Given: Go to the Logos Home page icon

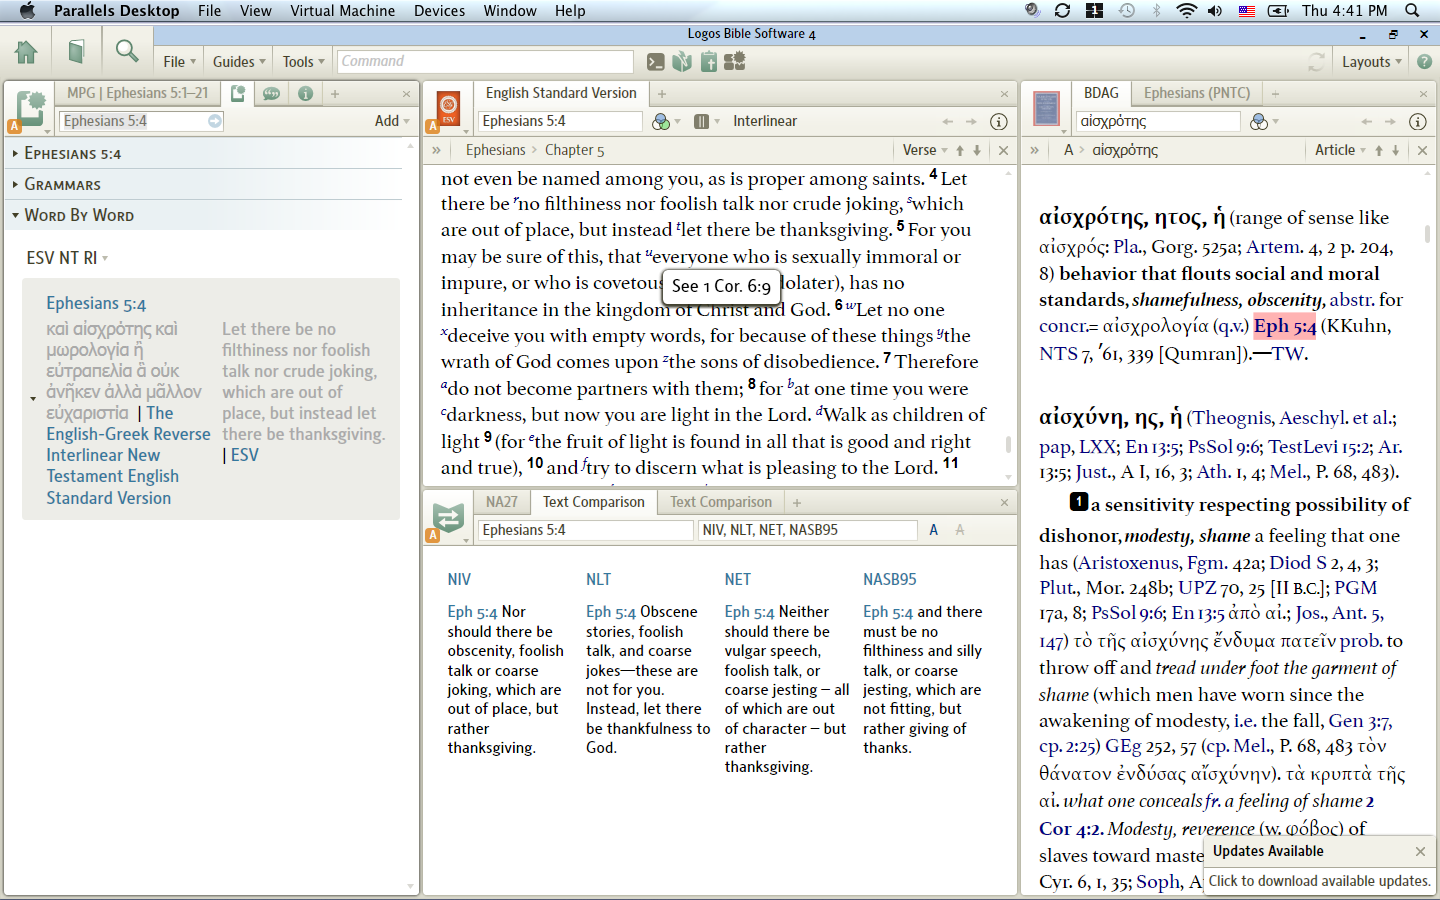Looking at the screenshot, I should [x=26, y=52].
